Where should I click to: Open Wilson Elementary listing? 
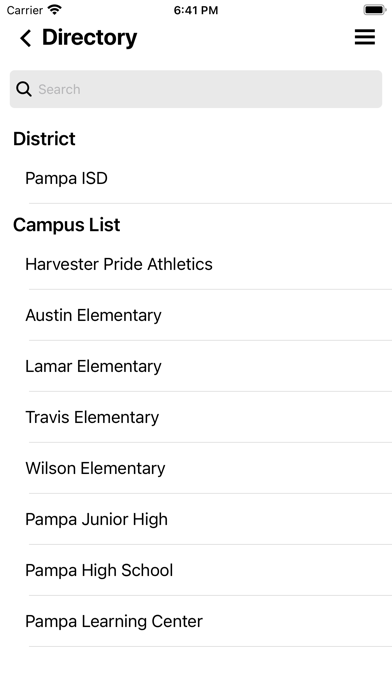point(196,469)
